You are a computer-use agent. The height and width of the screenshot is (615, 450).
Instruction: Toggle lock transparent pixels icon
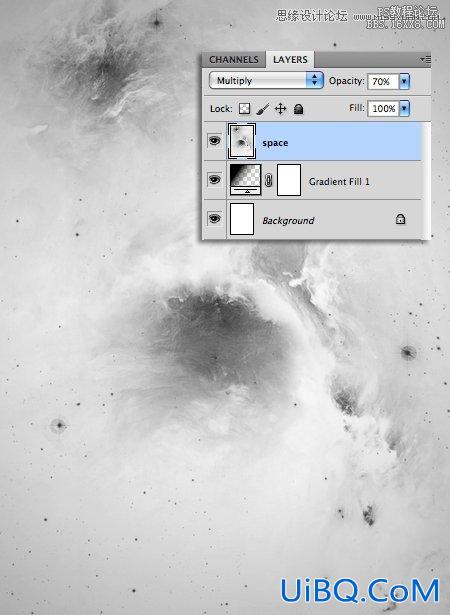[x=245, y=109]
